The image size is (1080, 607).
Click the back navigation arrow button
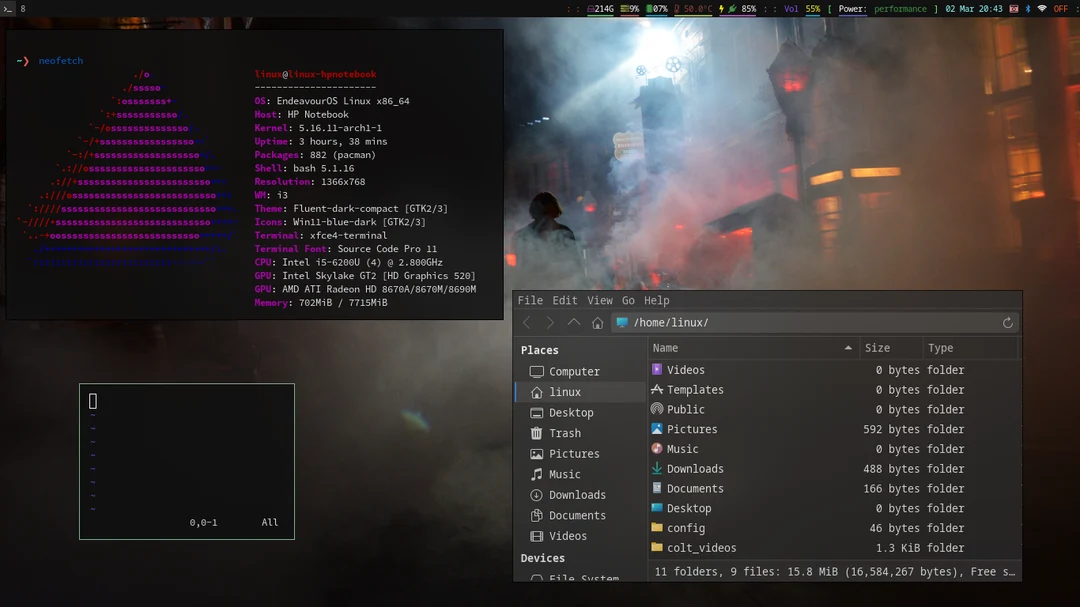click(527, 322)
